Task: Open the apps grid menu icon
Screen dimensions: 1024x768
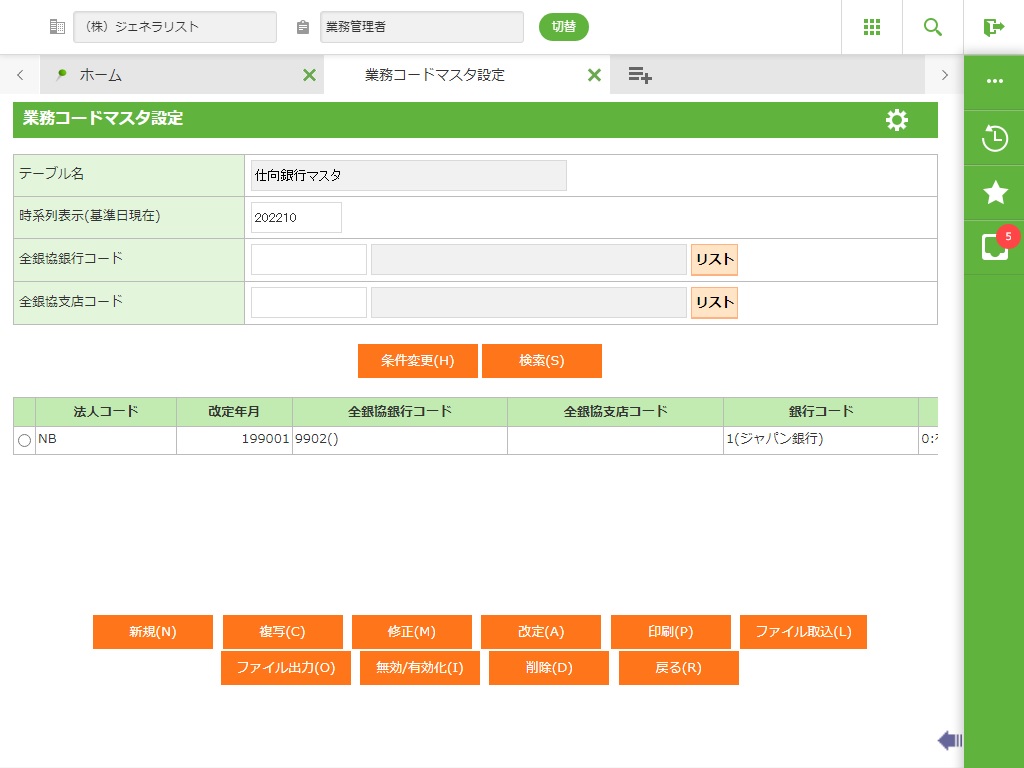Action: [x=871, y=27]
